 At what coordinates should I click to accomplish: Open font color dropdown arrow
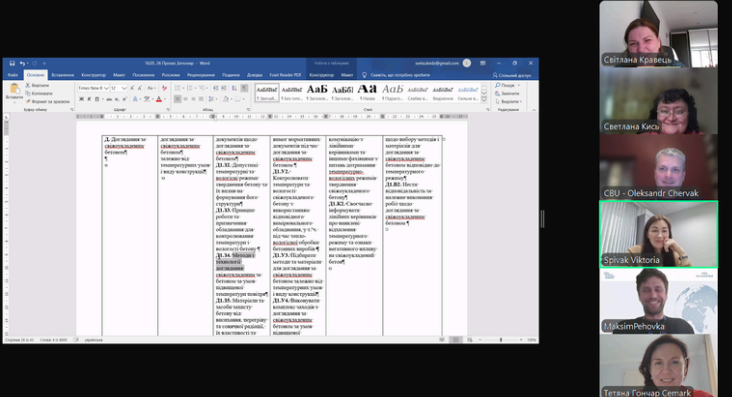165,99
